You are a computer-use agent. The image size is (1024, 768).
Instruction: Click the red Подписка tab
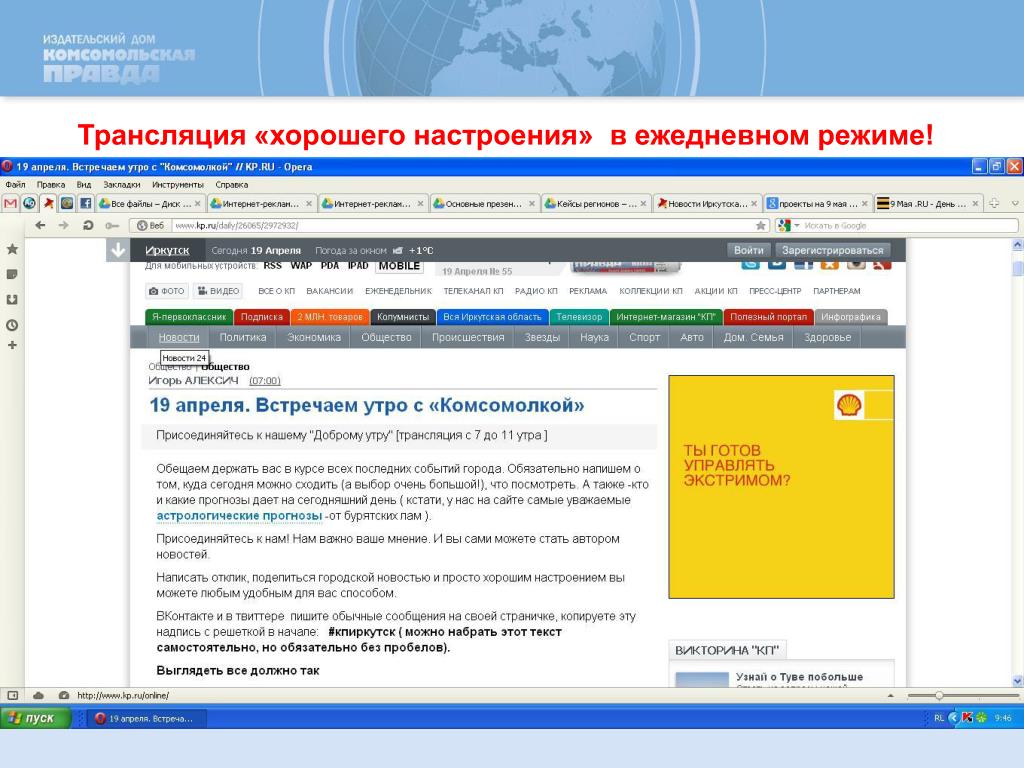(262, 317)
